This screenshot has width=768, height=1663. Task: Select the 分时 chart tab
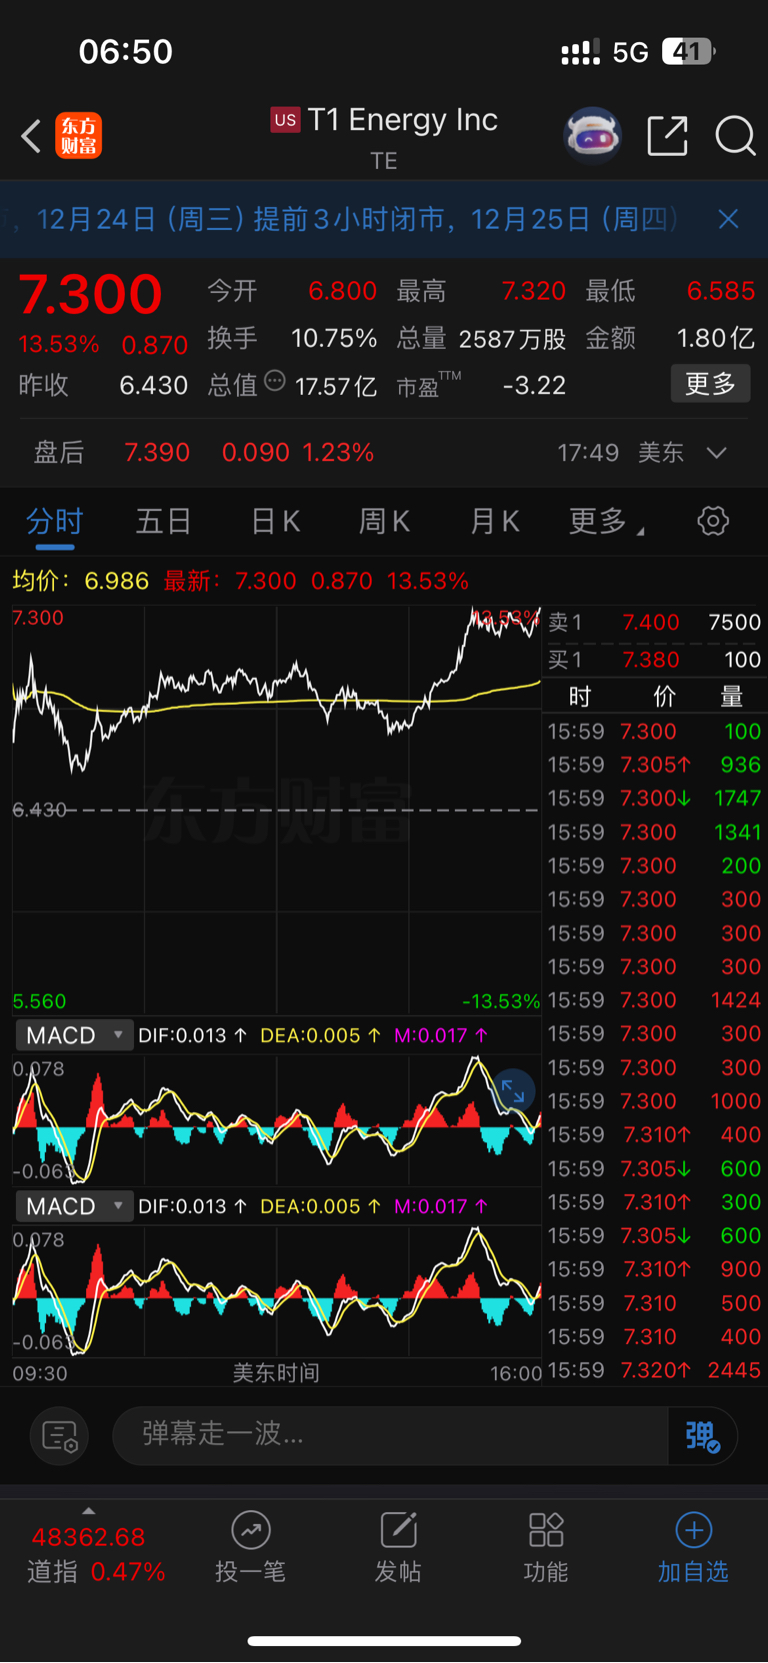tap(55, 521)
